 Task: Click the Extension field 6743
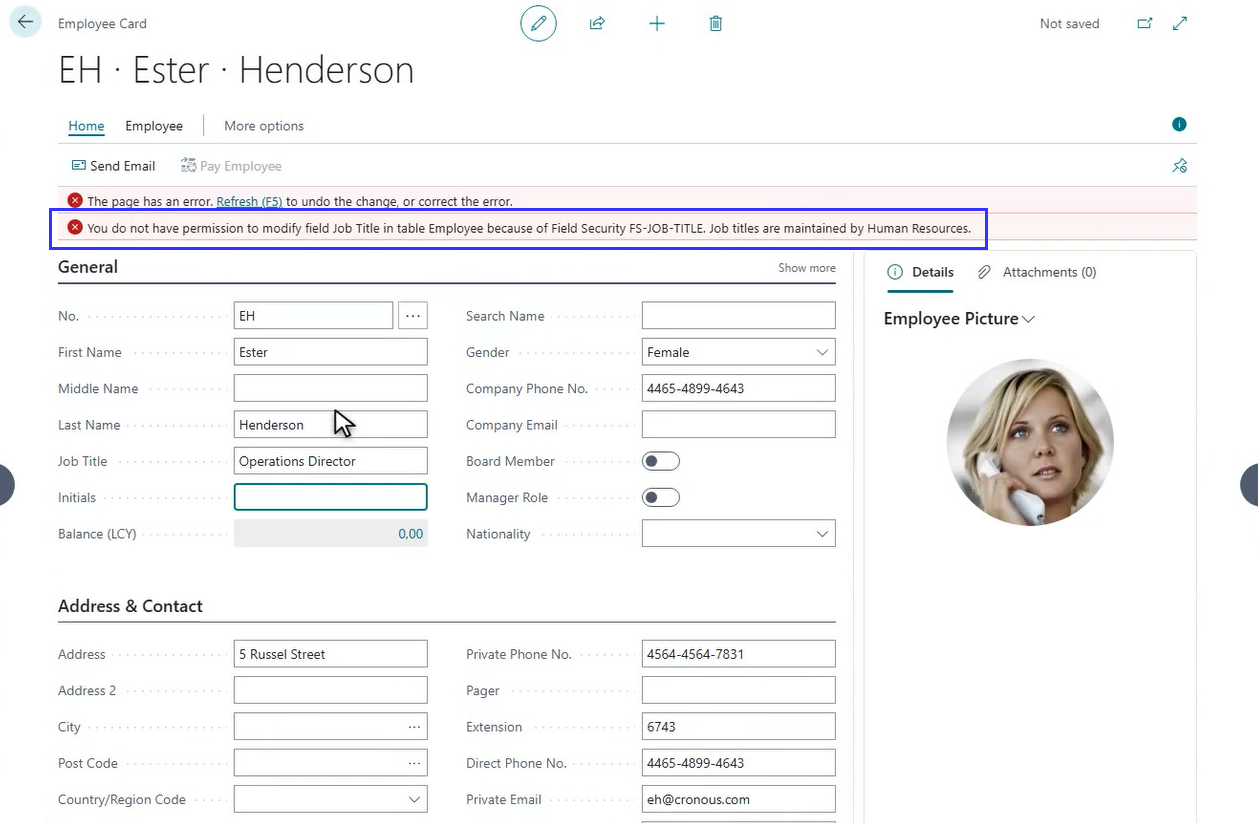738,727
